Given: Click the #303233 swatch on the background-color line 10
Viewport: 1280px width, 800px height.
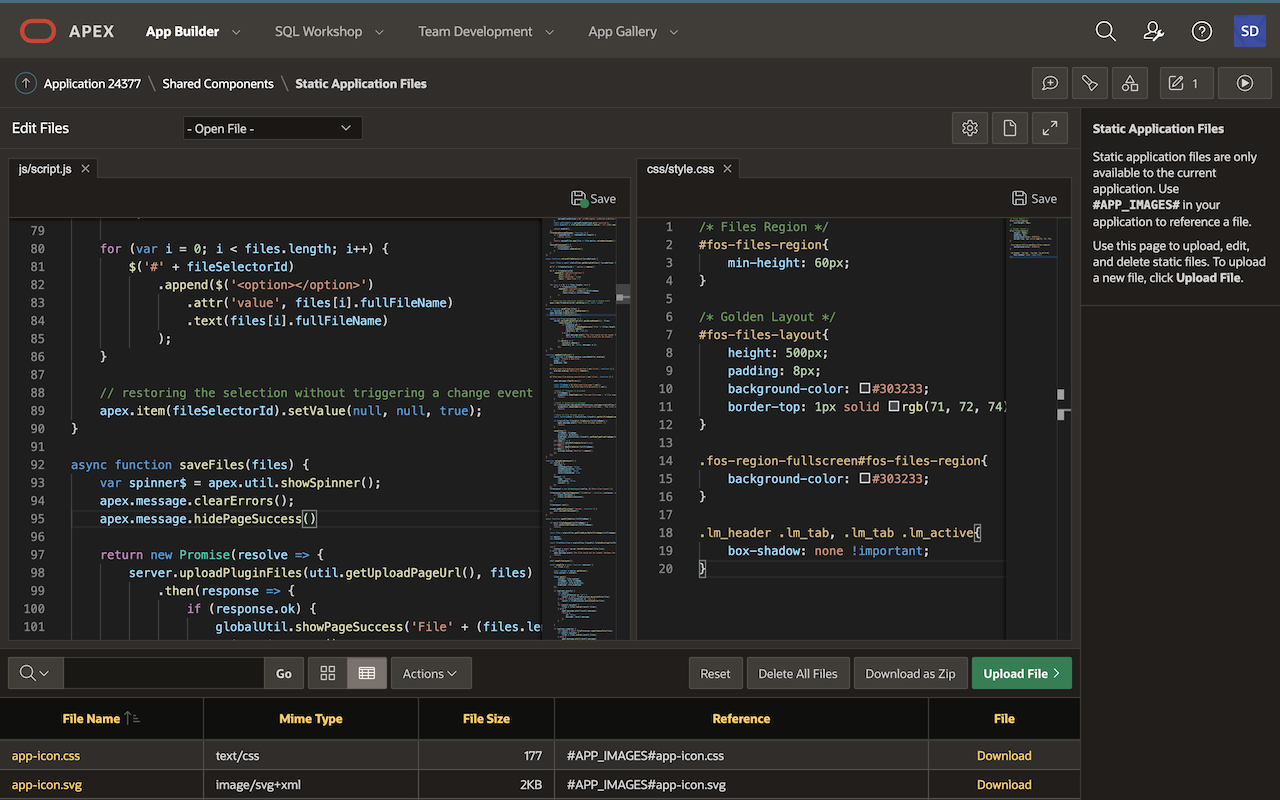Looking at the screenshot, I should [x=865, y=389].
